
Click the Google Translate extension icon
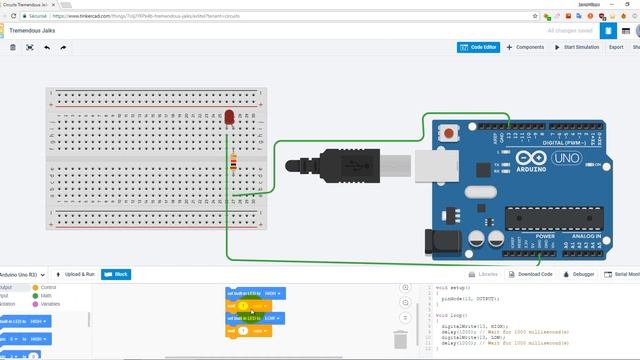[579, 16]
